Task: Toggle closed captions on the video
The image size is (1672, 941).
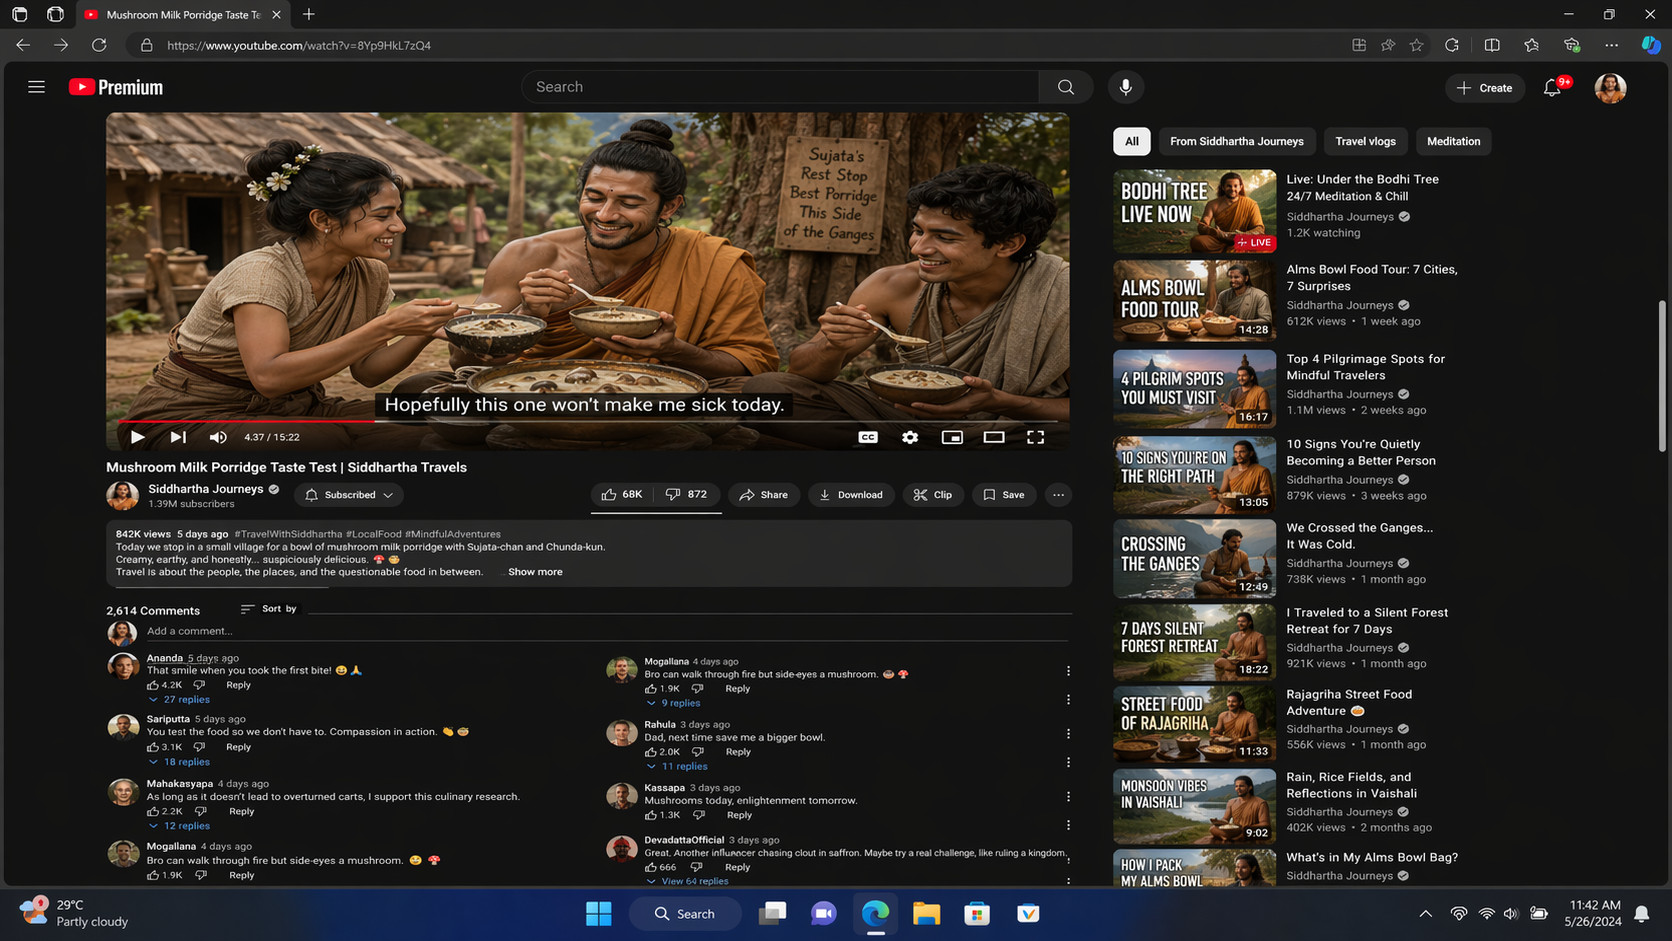Action: click(x=868, y=437)
